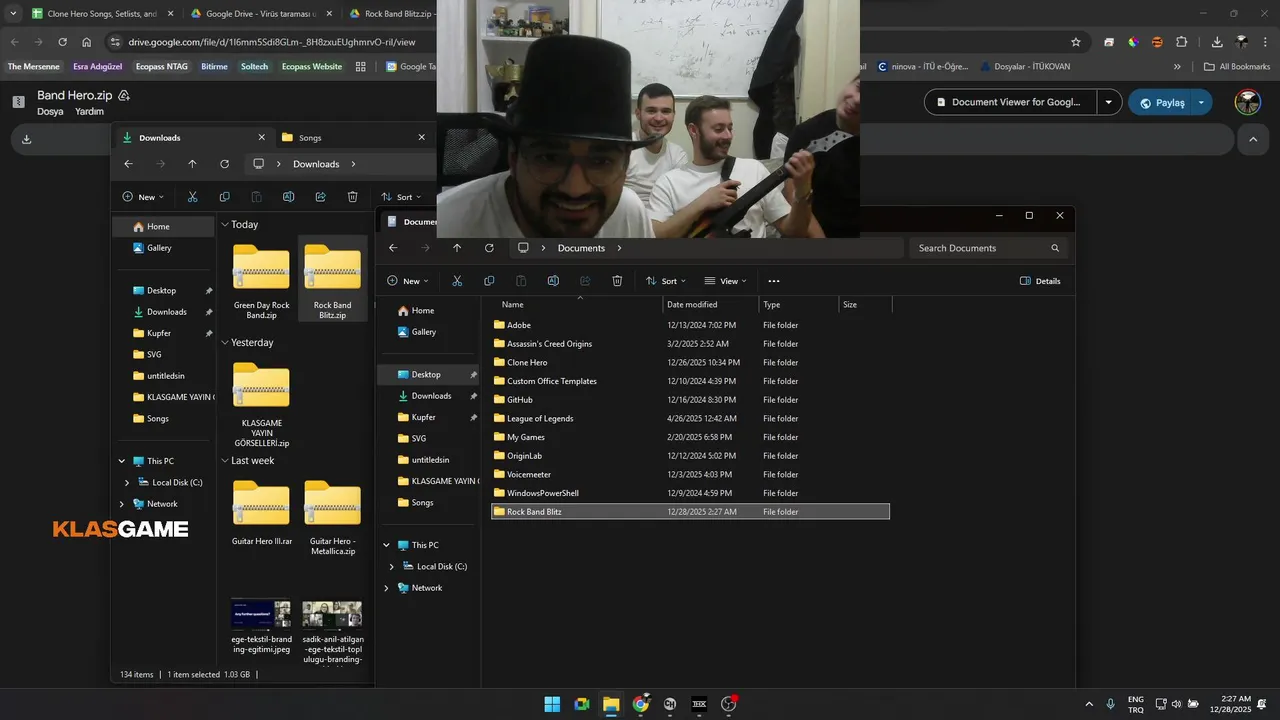This screenshot has height=720, width=1280.
Task: Click Copy icon in Documents window toolbar
Action: coord(489,281)
